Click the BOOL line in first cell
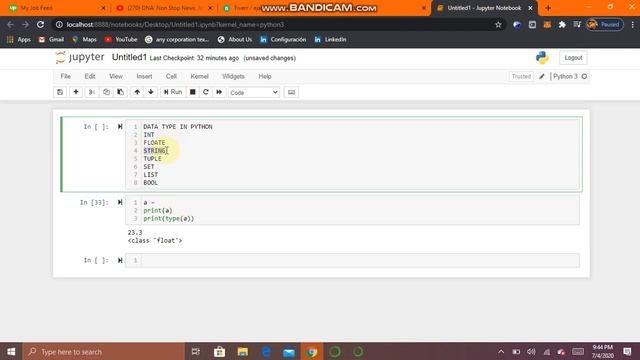Viewport: 640px width, 360px height. 151,182
